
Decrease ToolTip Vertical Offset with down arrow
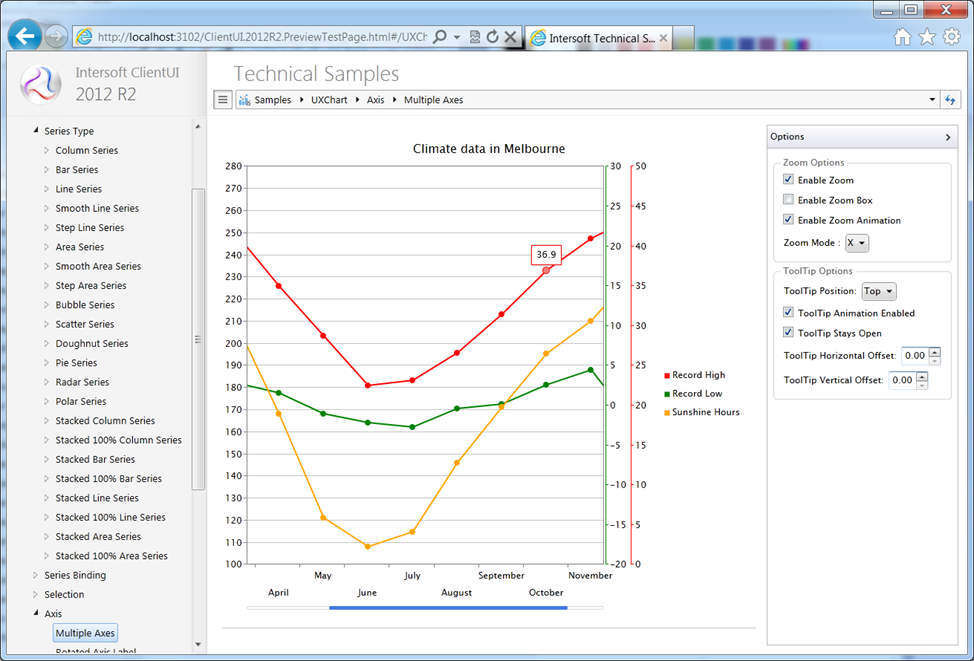pyautogui.click(x=922, y=385)
